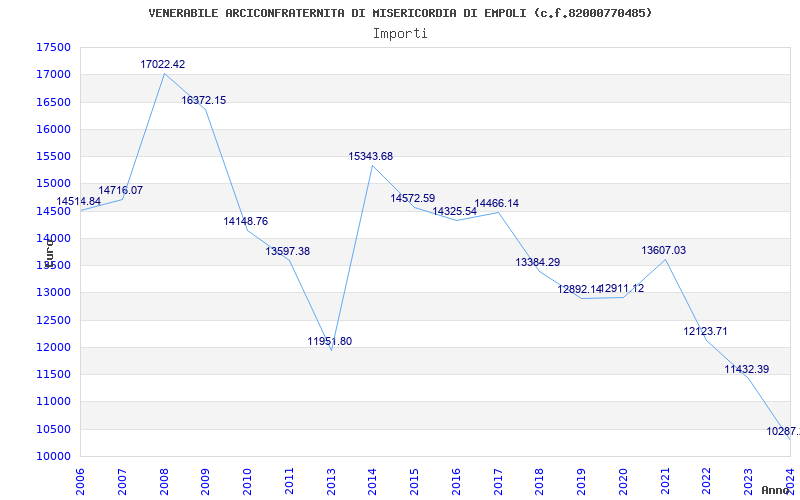800x500 pixels.
Task: Click the data label 14514.84
Action: 79,201
